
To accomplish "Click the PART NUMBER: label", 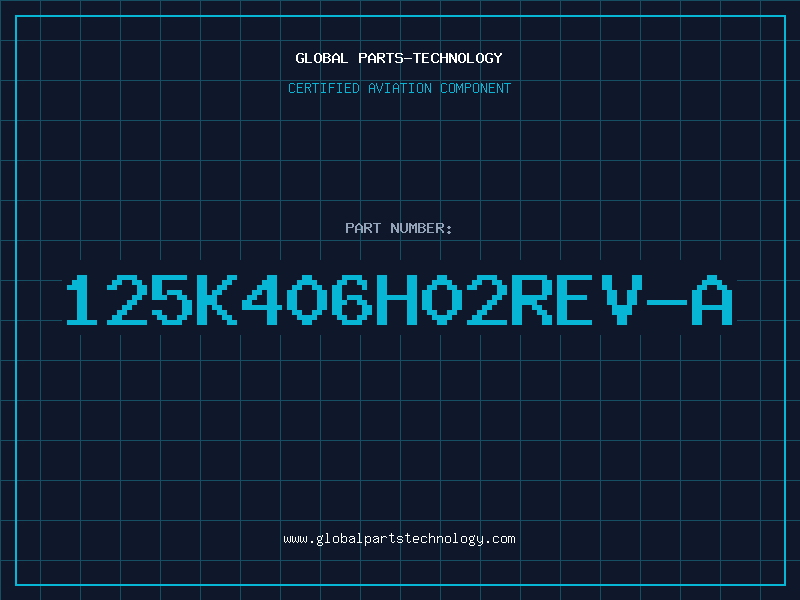I will click(399, 228).
